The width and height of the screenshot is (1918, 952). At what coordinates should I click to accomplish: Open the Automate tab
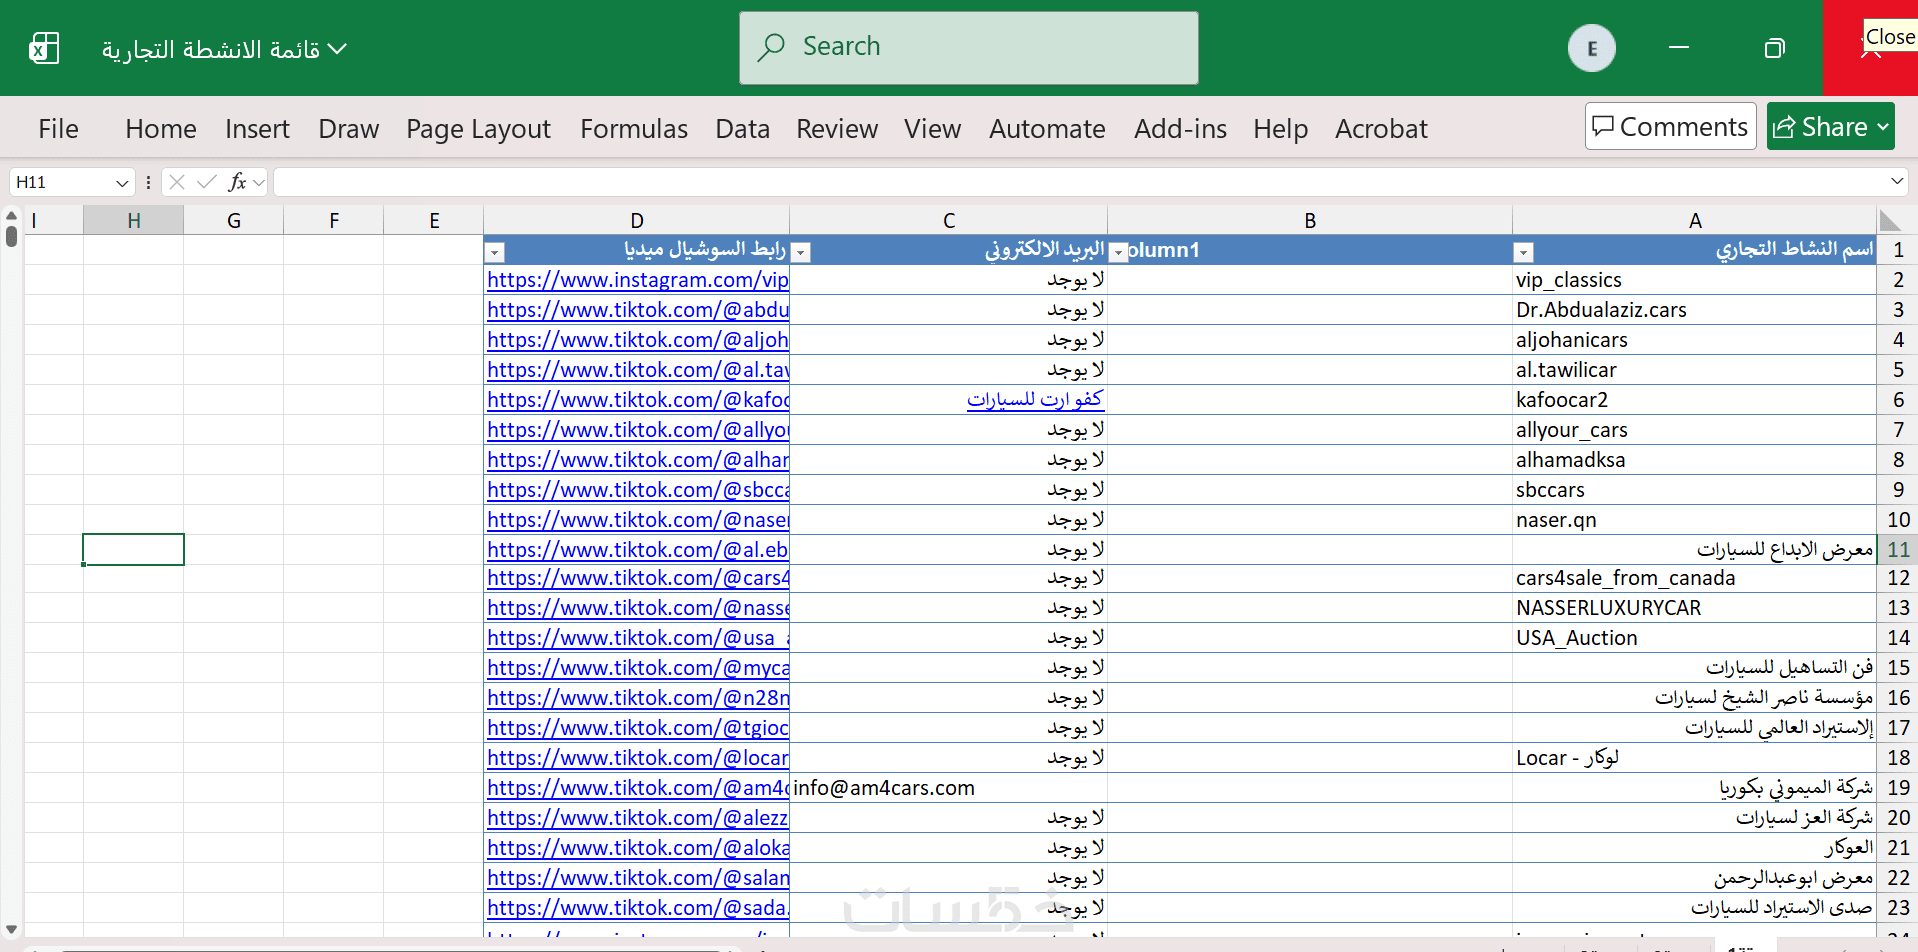coord(1047,129)
